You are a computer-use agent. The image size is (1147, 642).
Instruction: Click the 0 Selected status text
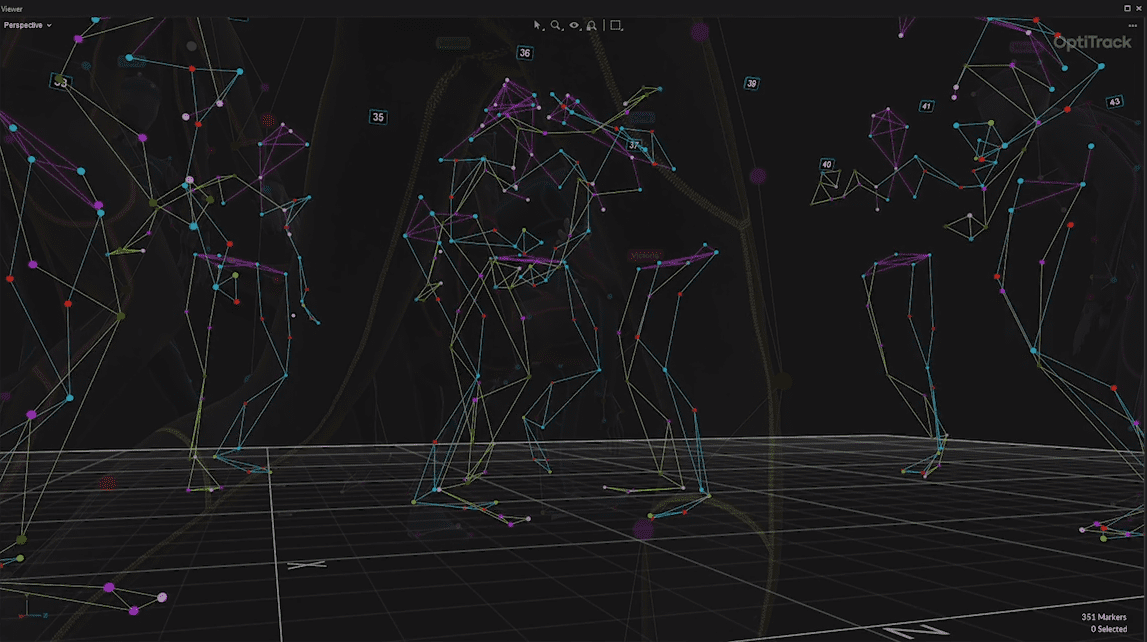[x=1108, y=629]
